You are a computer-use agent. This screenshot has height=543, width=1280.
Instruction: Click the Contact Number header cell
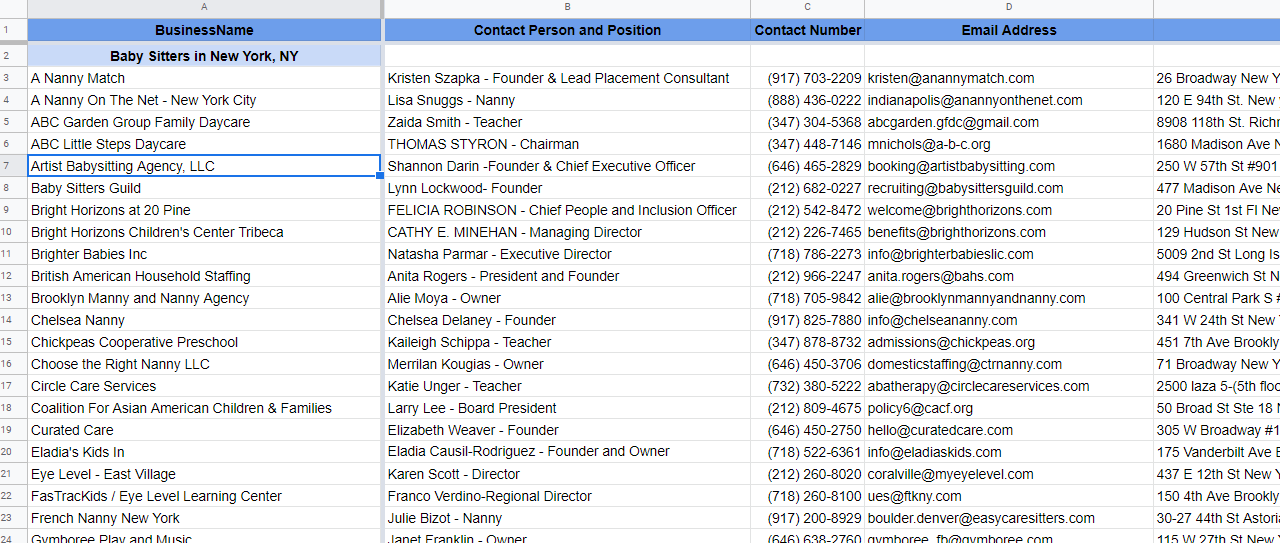tap(807, 30)
